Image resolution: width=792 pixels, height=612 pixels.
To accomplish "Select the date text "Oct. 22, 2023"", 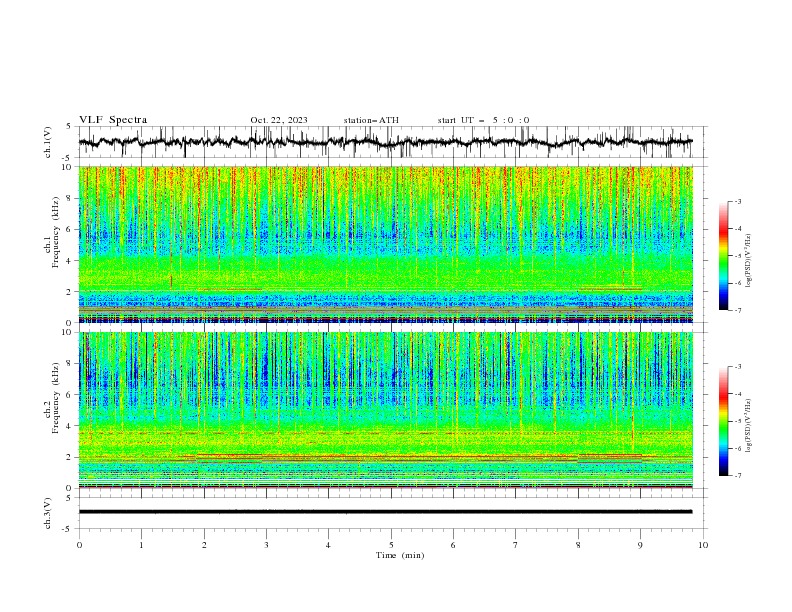I will 279,120.
